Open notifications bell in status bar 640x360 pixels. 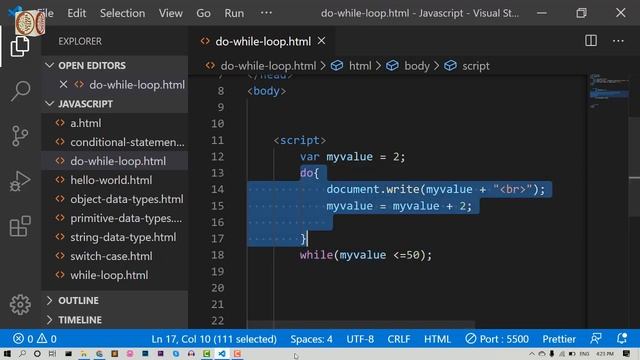[x=622, y=338]
